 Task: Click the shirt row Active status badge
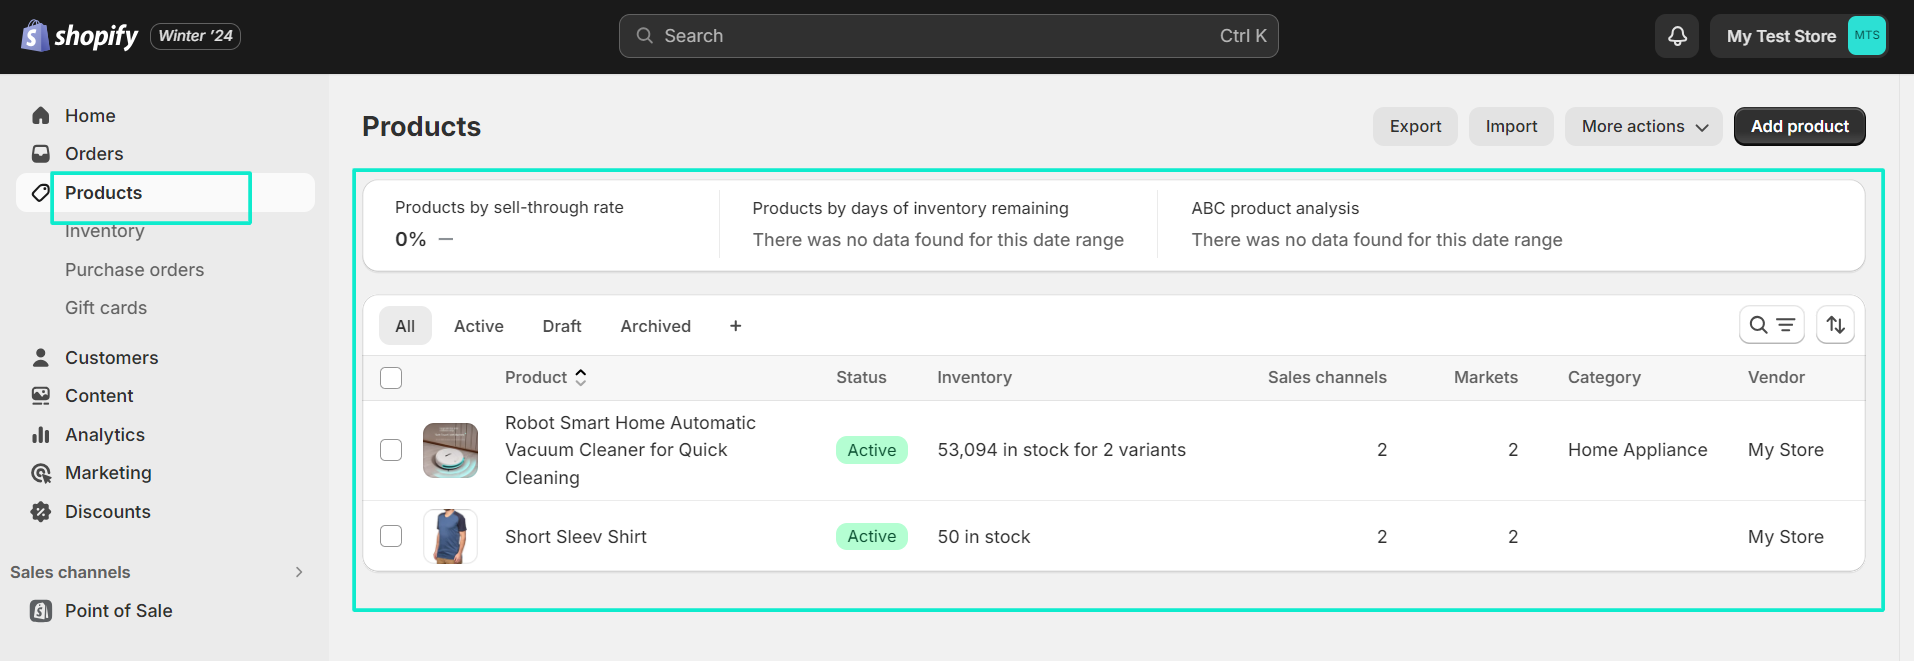pos(872,536)
